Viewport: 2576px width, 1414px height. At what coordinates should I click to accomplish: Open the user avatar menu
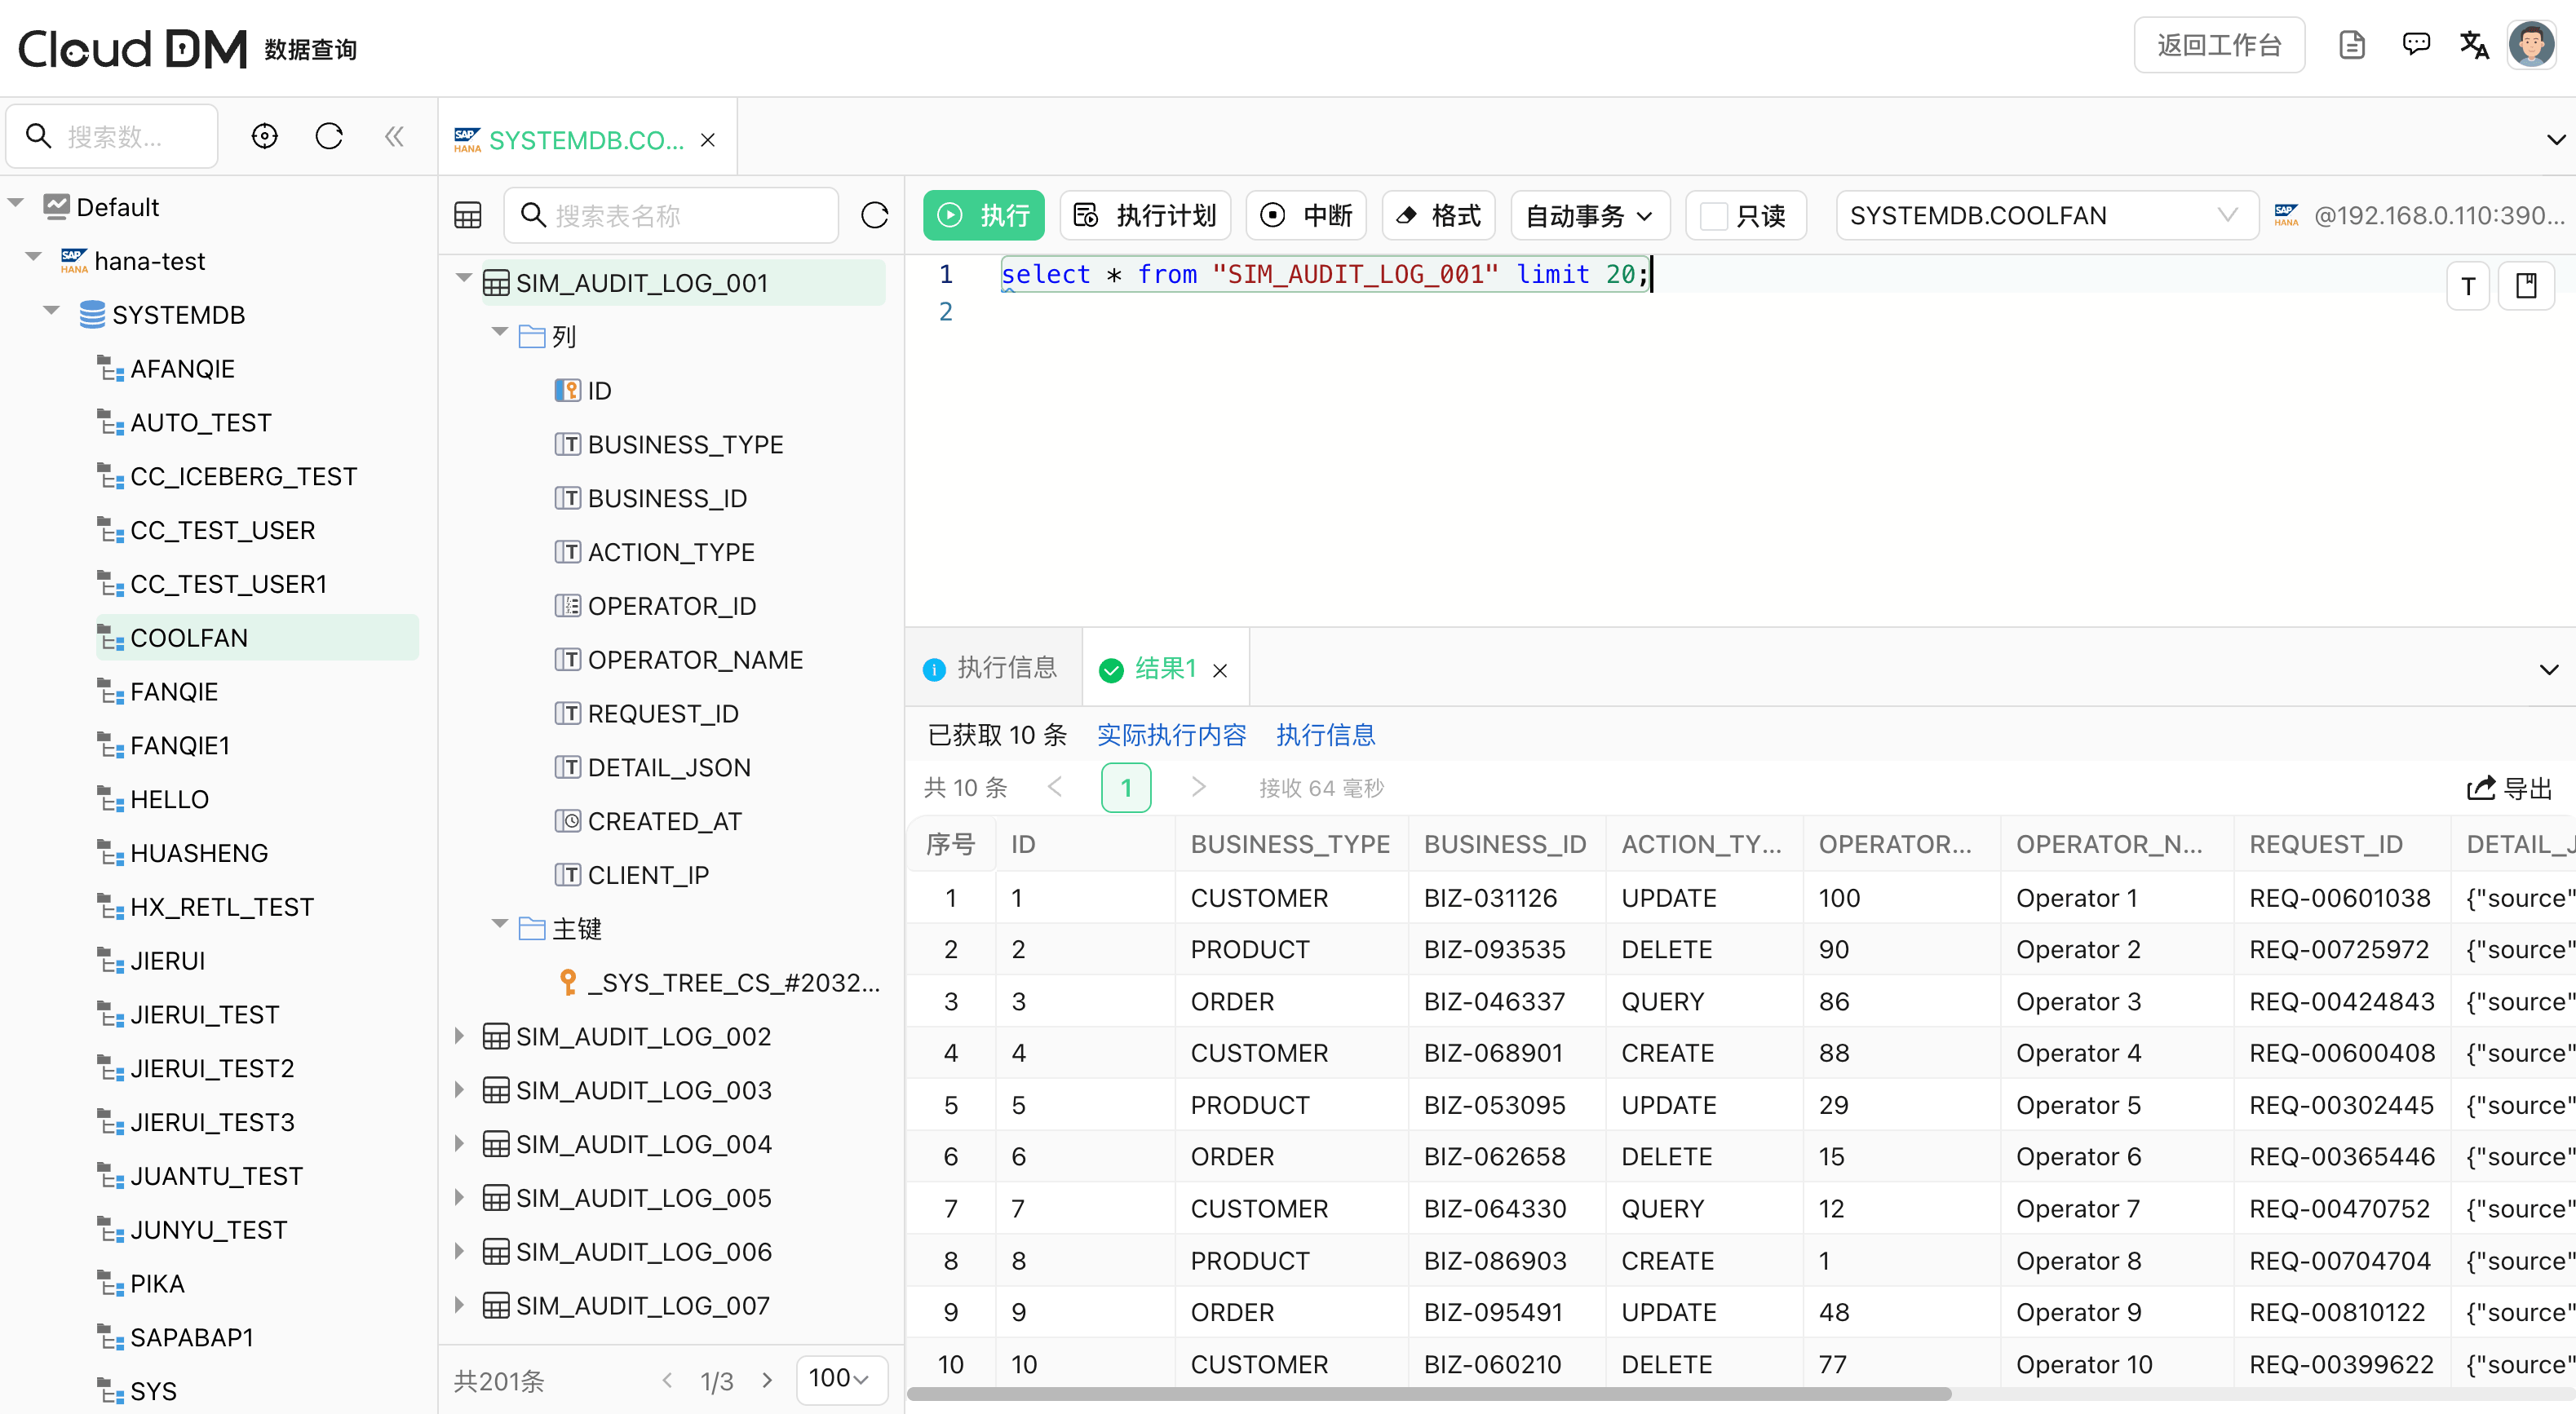pos(2532,45)
